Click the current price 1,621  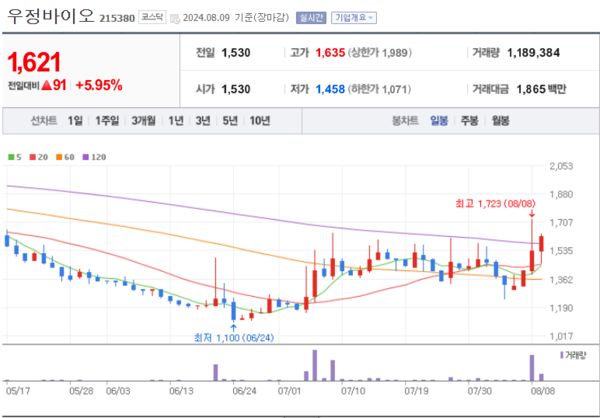[x=34, y=62]
